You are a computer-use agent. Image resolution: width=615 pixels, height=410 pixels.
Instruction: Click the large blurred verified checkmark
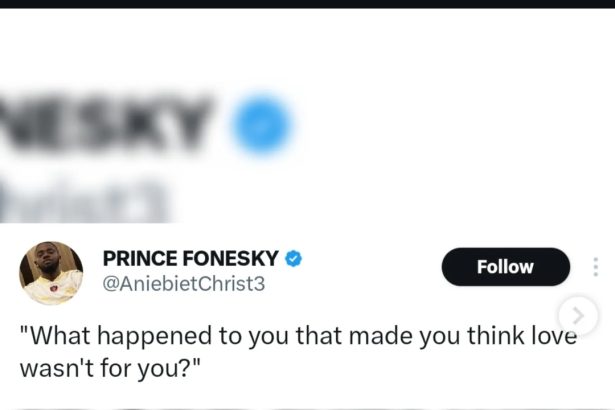[x=262, y=127]
